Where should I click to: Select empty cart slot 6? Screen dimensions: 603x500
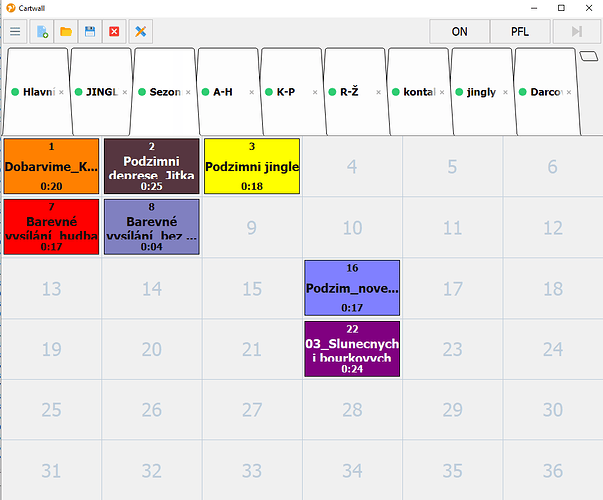(553, 167)
